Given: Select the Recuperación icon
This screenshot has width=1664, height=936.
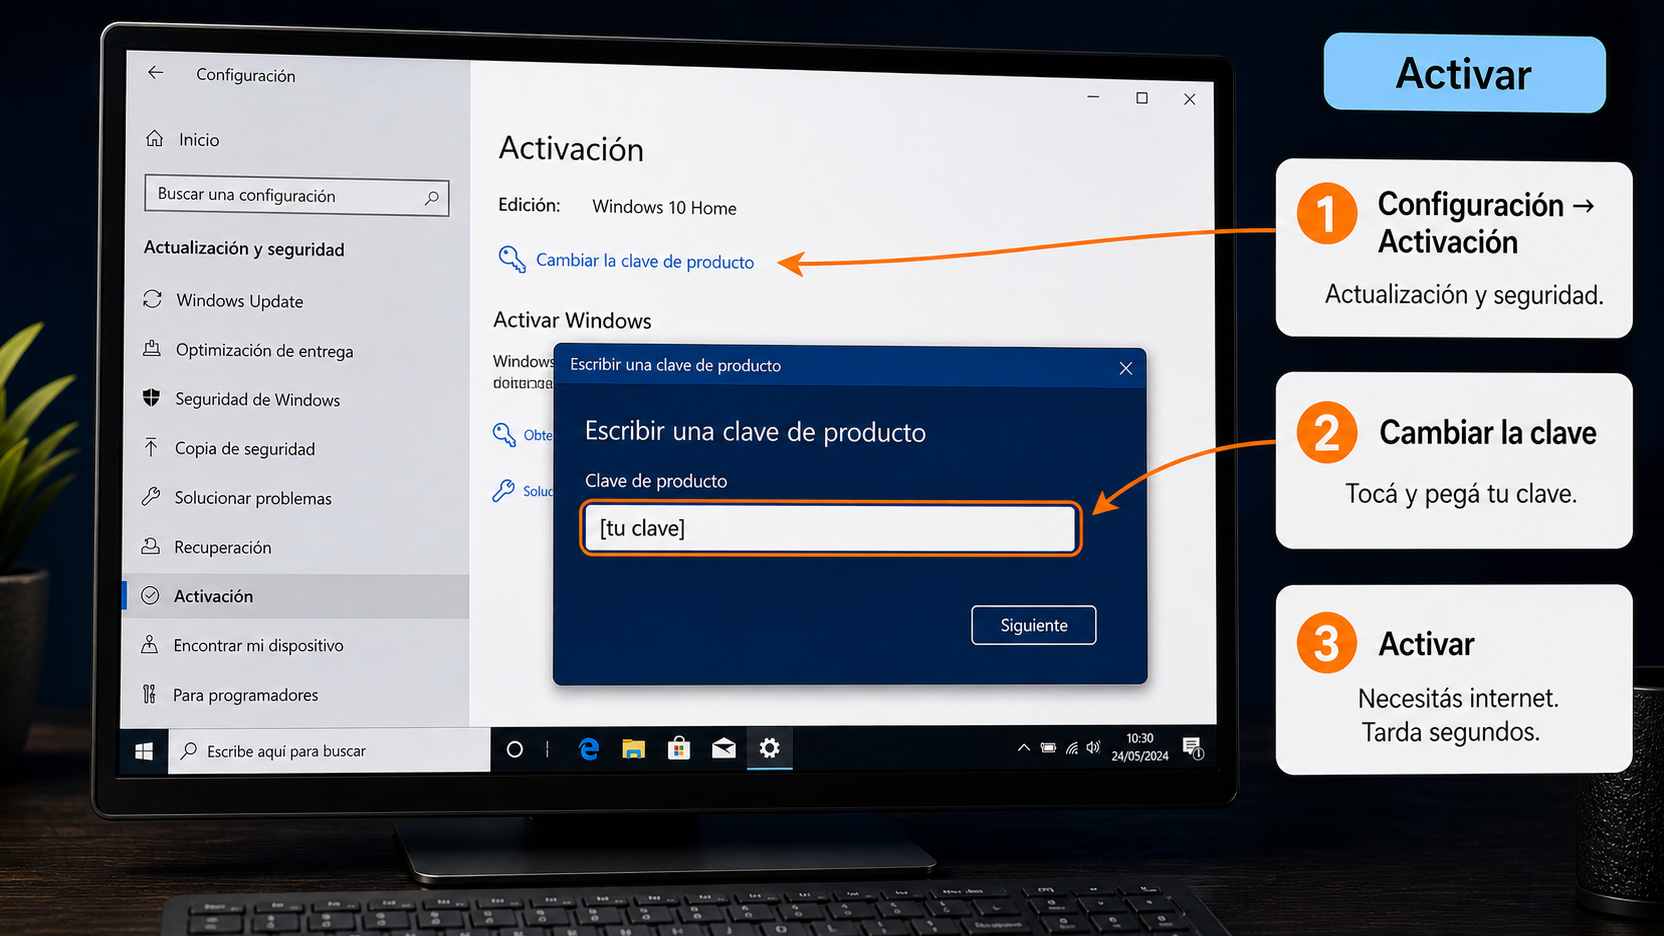Looking at the screenshot, I should (150, 546).
